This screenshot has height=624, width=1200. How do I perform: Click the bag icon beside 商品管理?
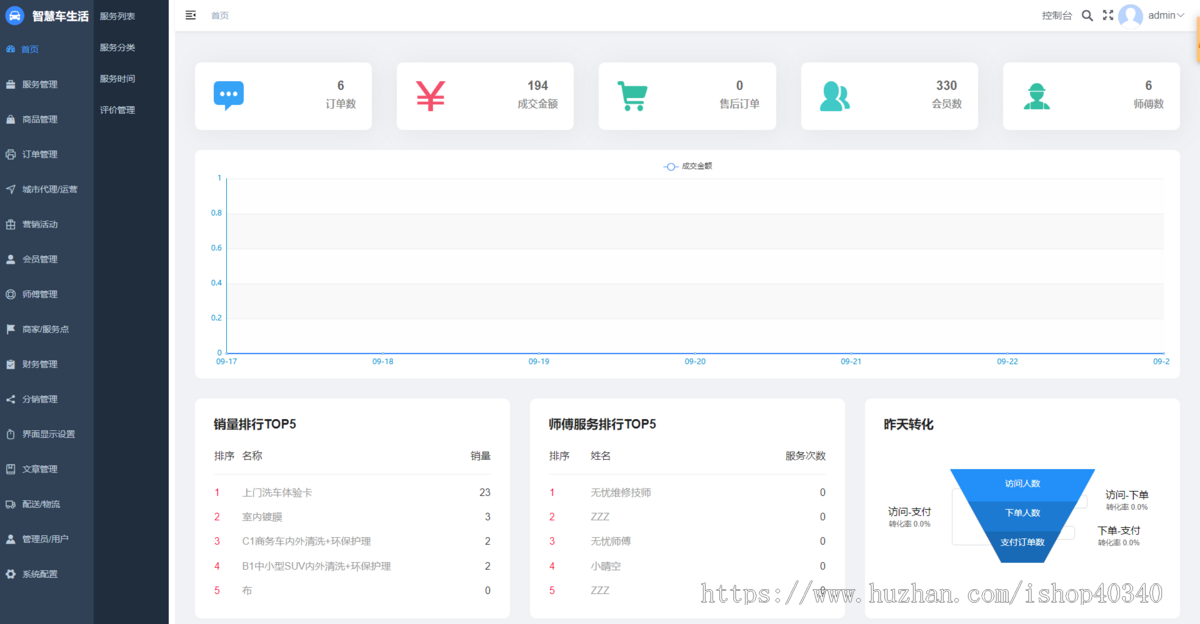click(x=11, y=119)
